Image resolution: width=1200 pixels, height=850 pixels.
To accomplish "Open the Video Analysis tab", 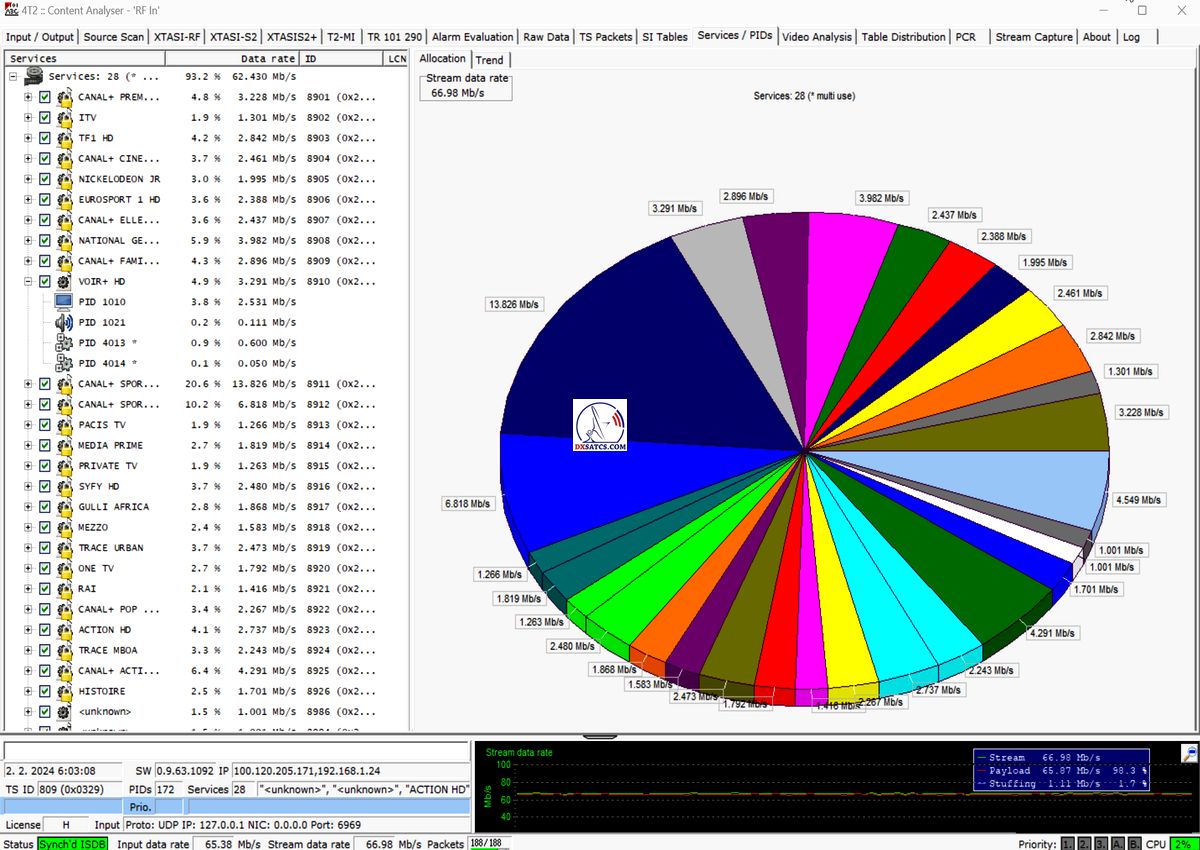I will [817, 37].
